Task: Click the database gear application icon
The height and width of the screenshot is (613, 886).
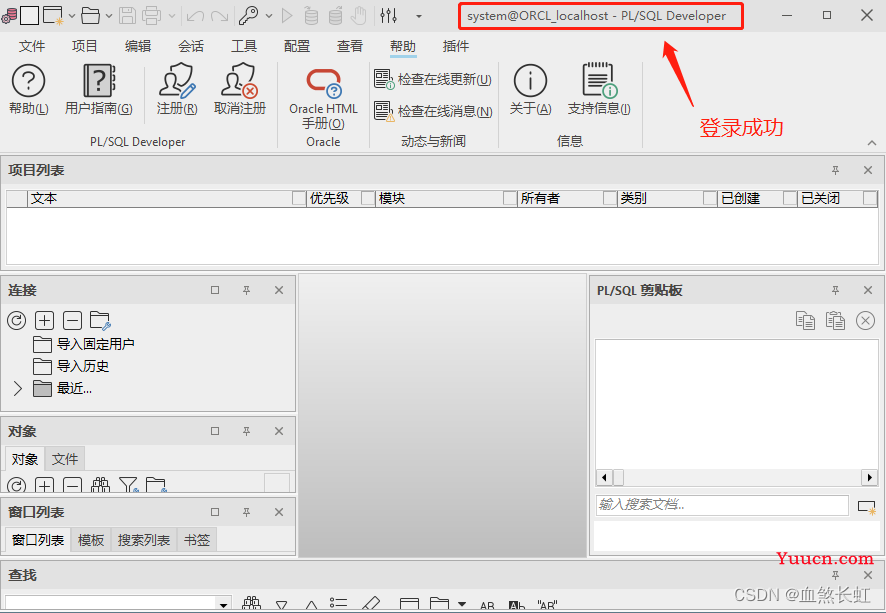Action: [x=8, y=16]
